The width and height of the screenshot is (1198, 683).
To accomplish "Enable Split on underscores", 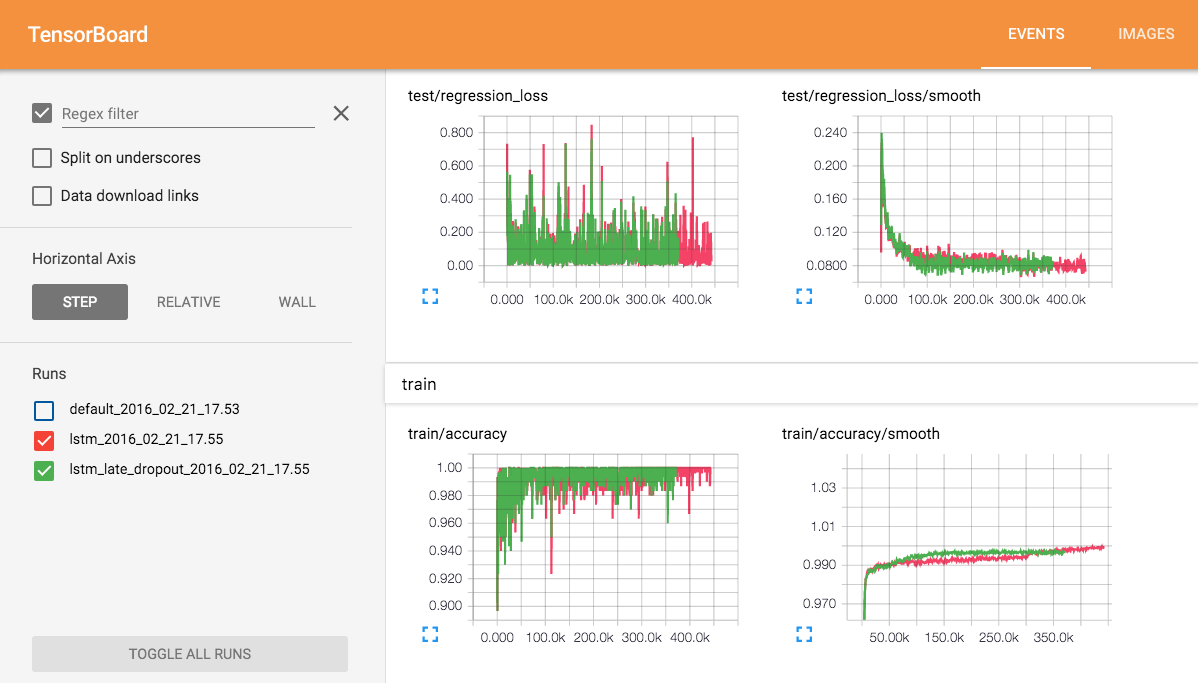I will click(x=41, y=157).
